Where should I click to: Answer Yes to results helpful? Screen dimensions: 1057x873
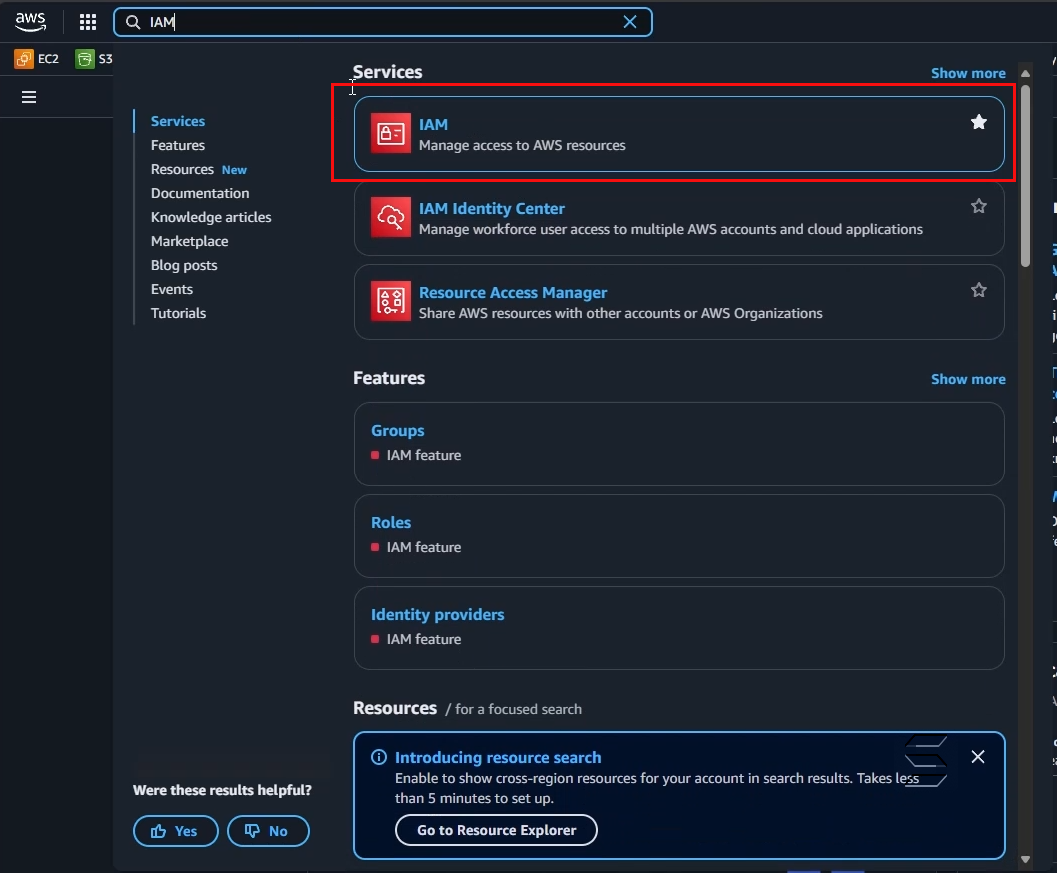tap(175, 831)
